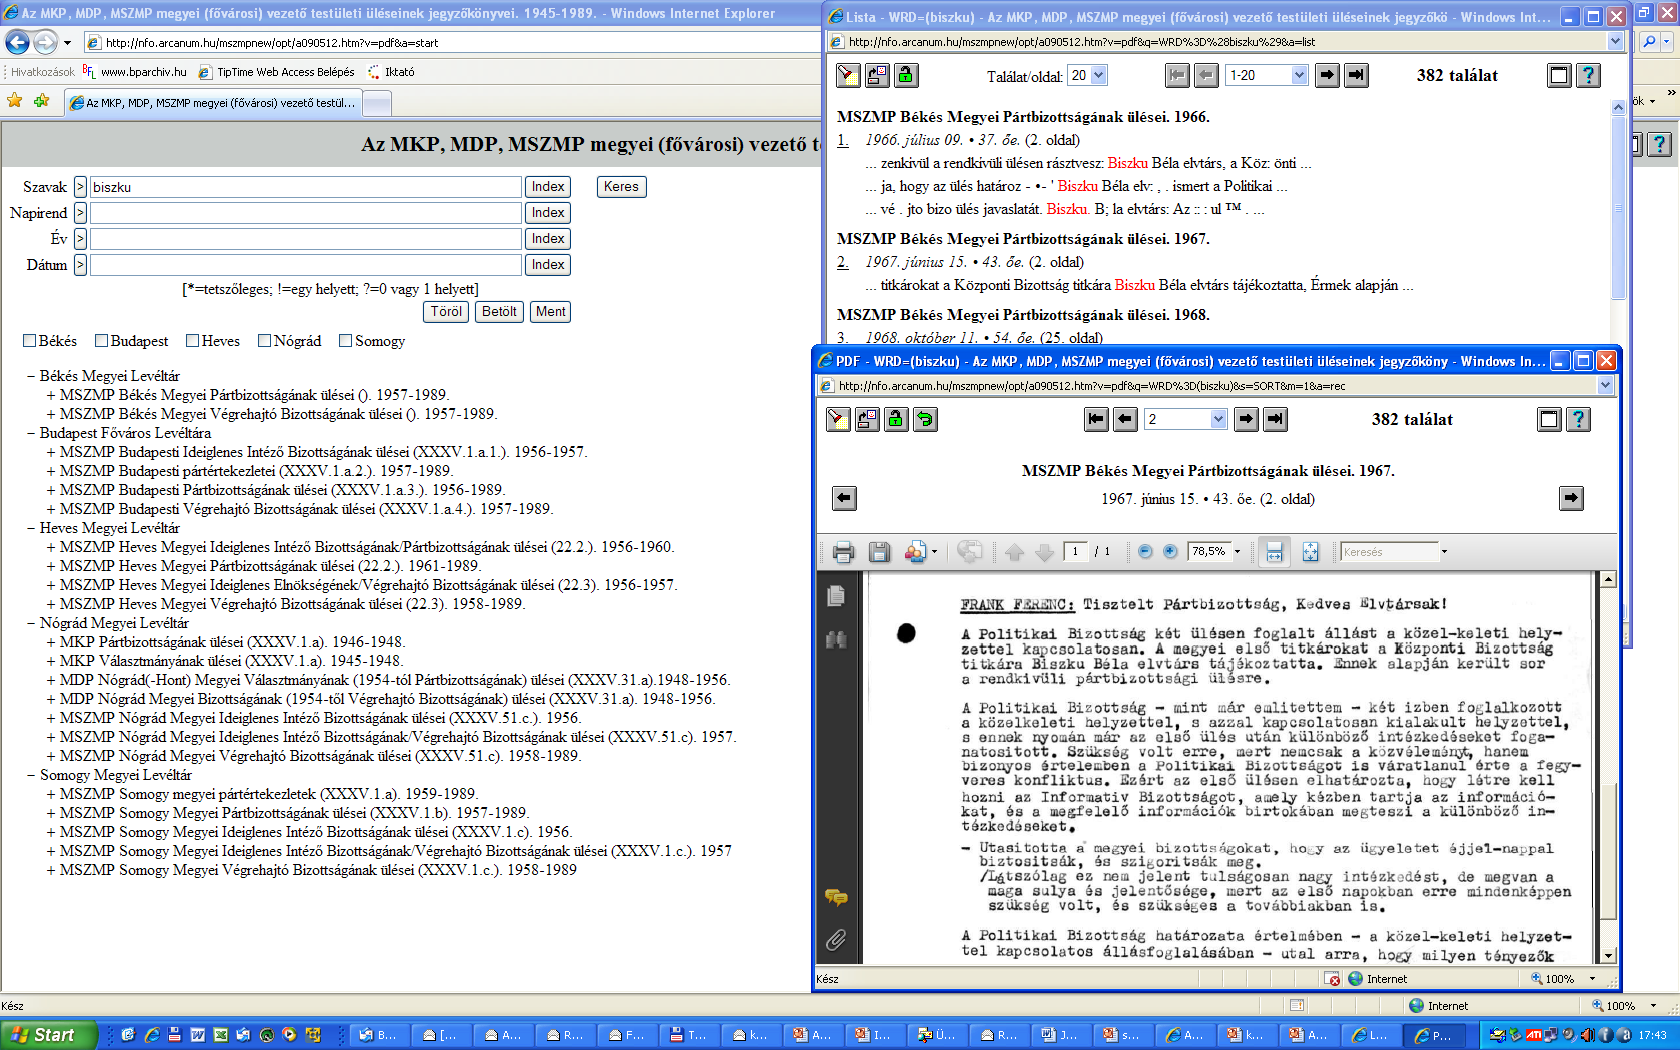Jump to first hit in PDF window
Viewport: 1680px width, 1050px height.
1096,419
